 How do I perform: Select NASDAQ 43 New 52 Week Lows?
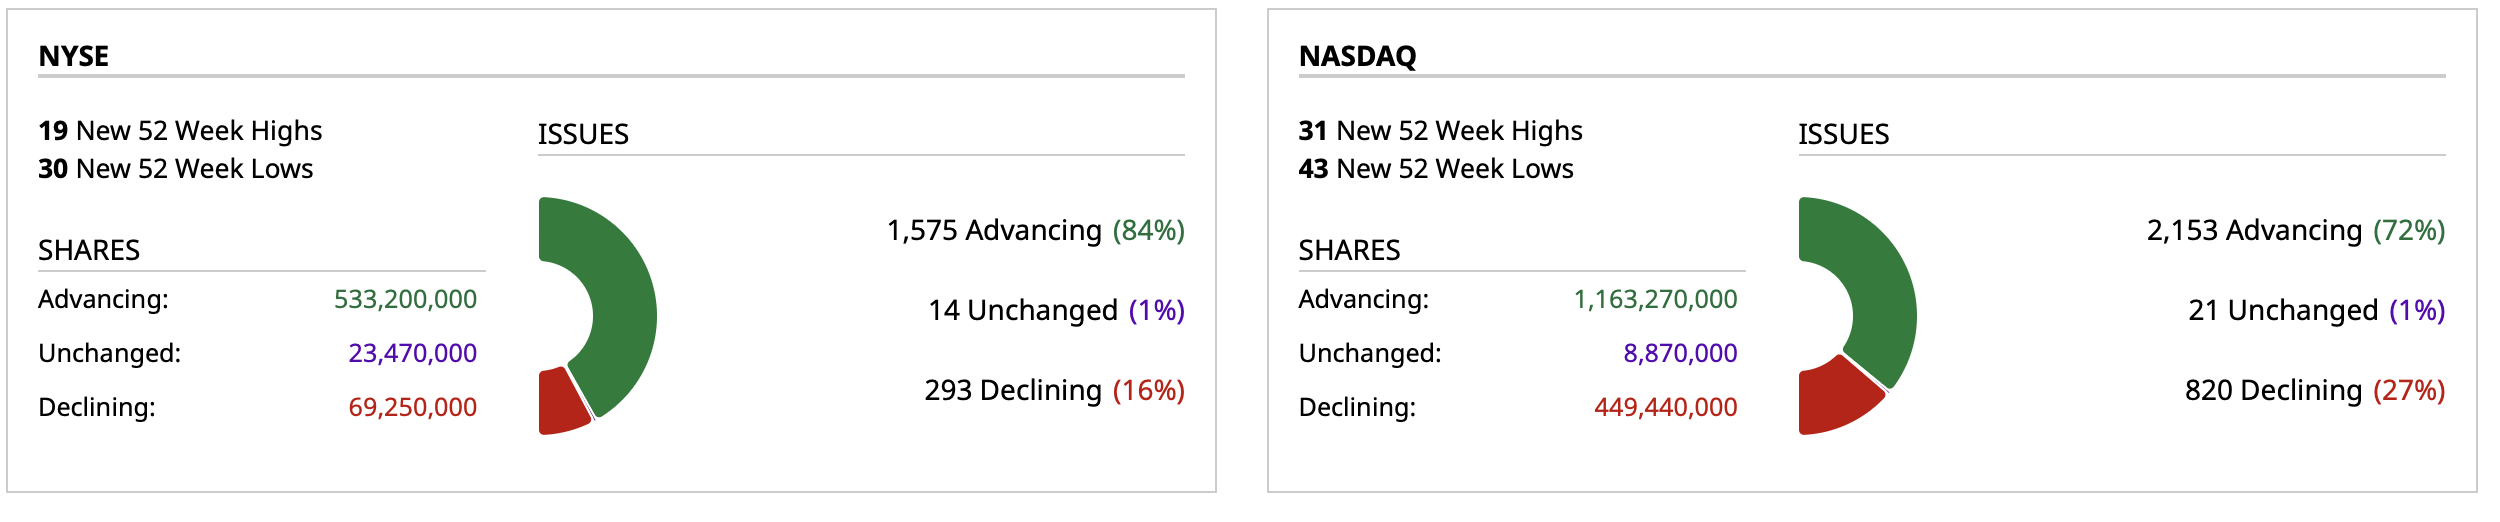pos(1435,169)
